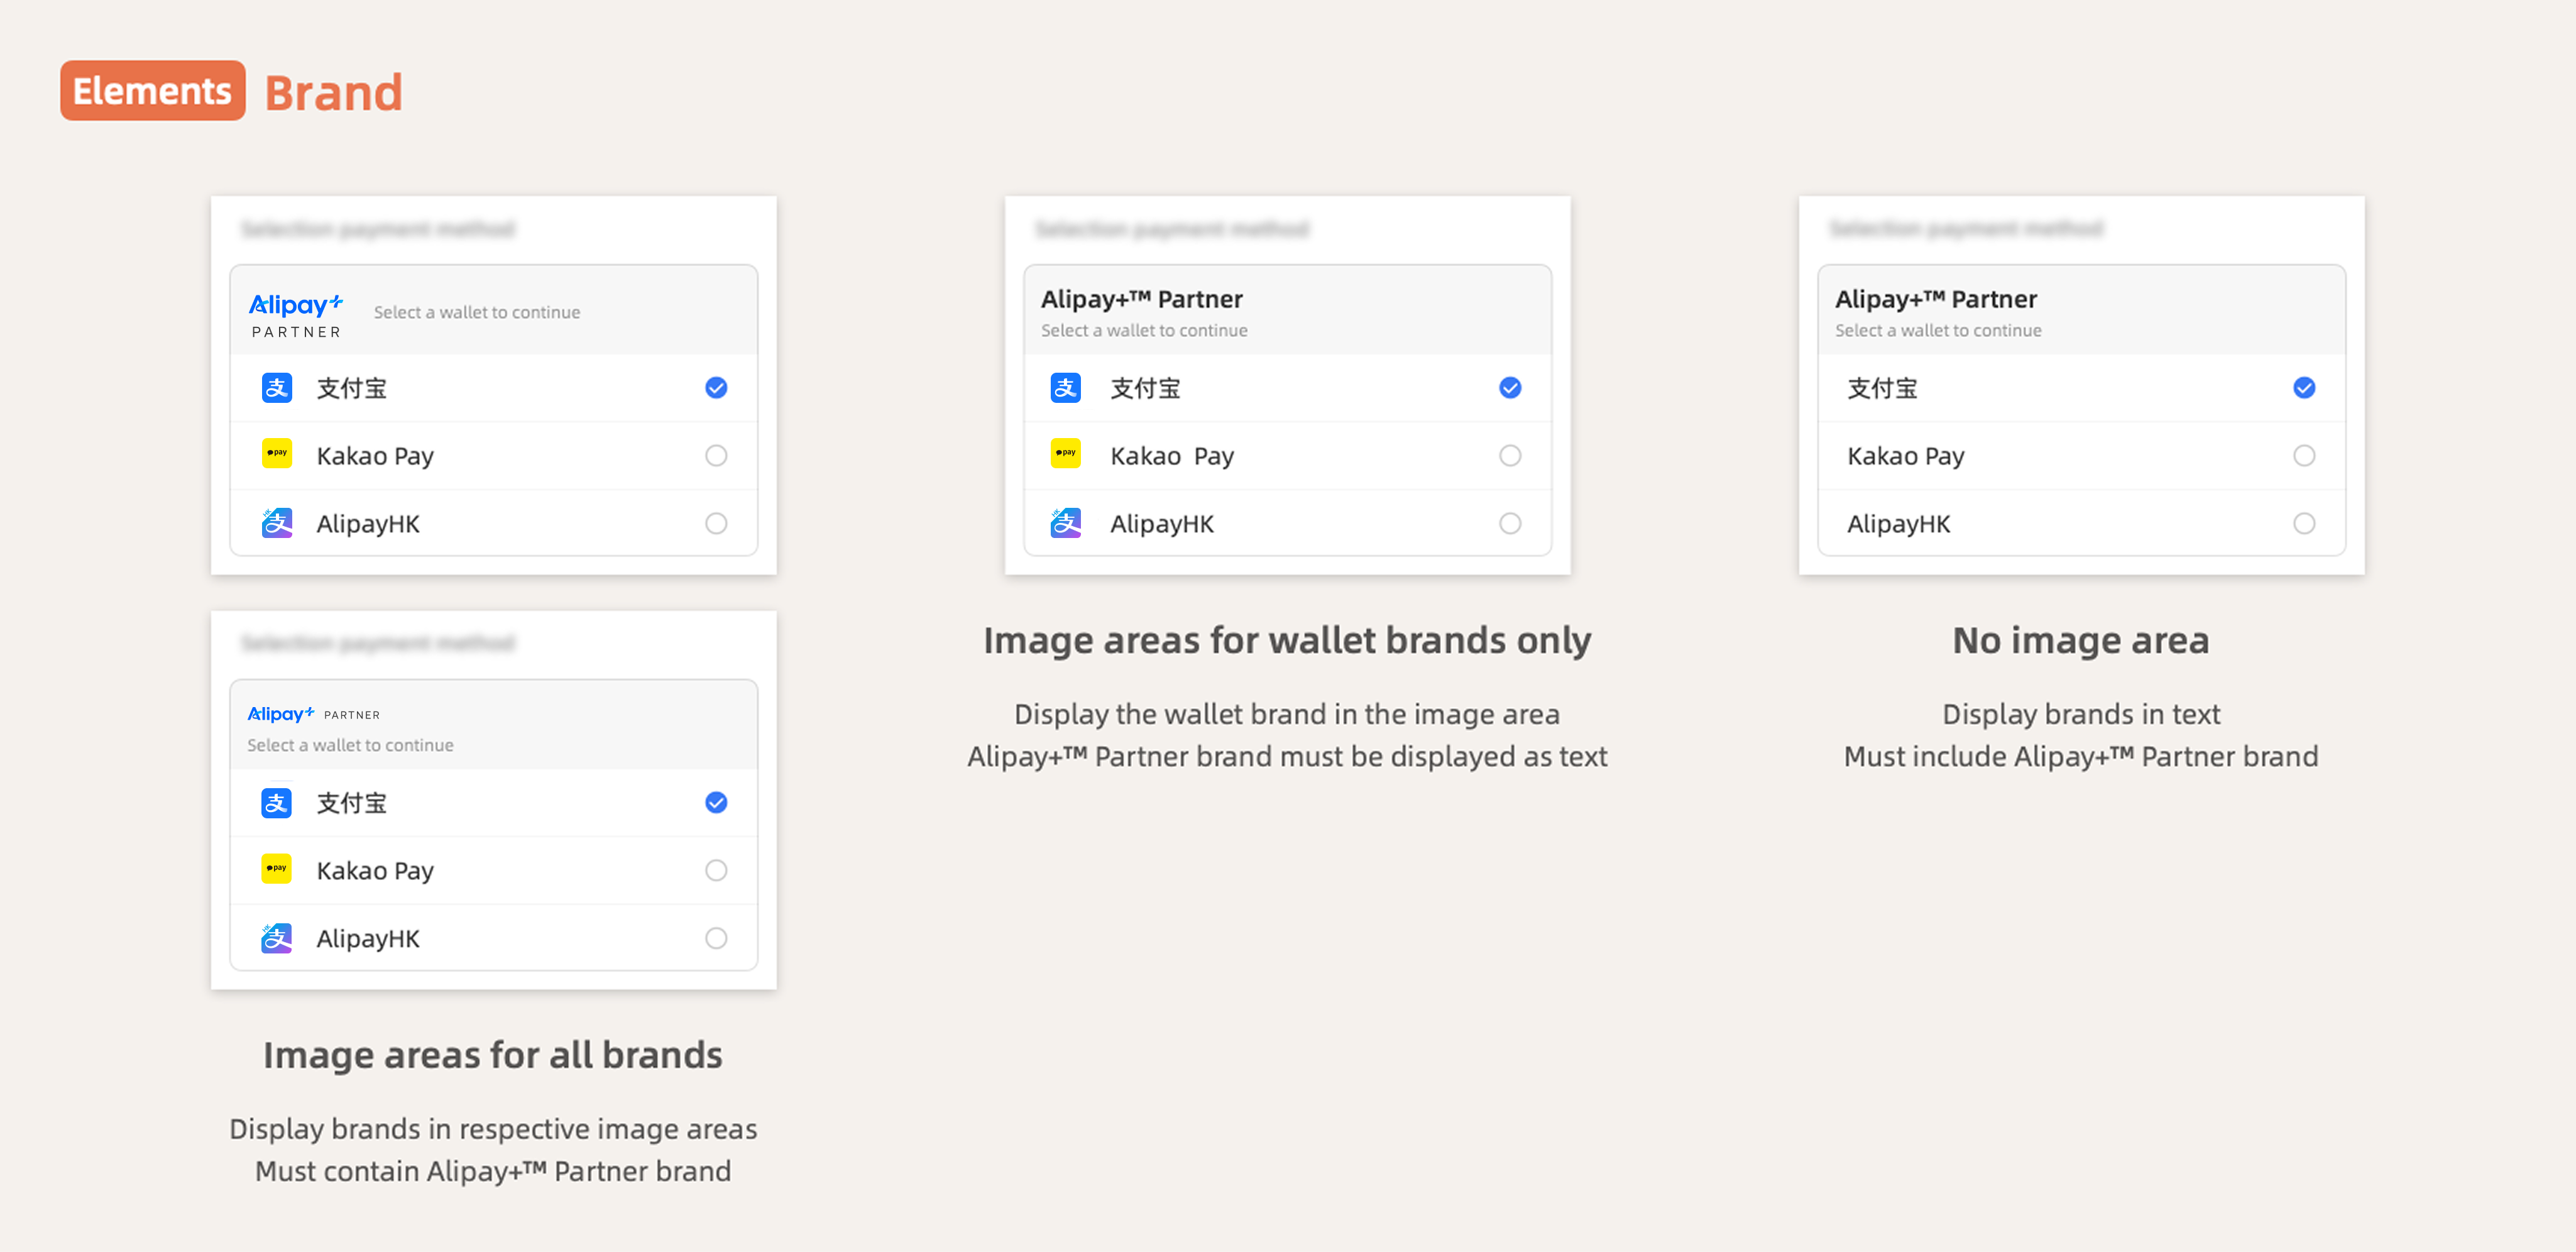Viewport: 2576px width, 1252px height.
Task: Select Kakao Pay radio in top-left card
Action: point(716,456)
